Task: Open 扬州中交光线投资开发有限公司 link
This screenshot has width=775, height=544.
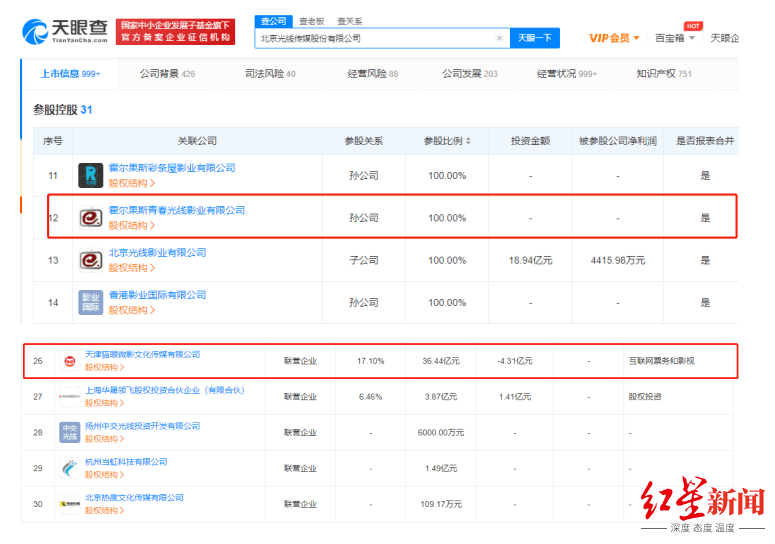Action: (x=142, y=426)
